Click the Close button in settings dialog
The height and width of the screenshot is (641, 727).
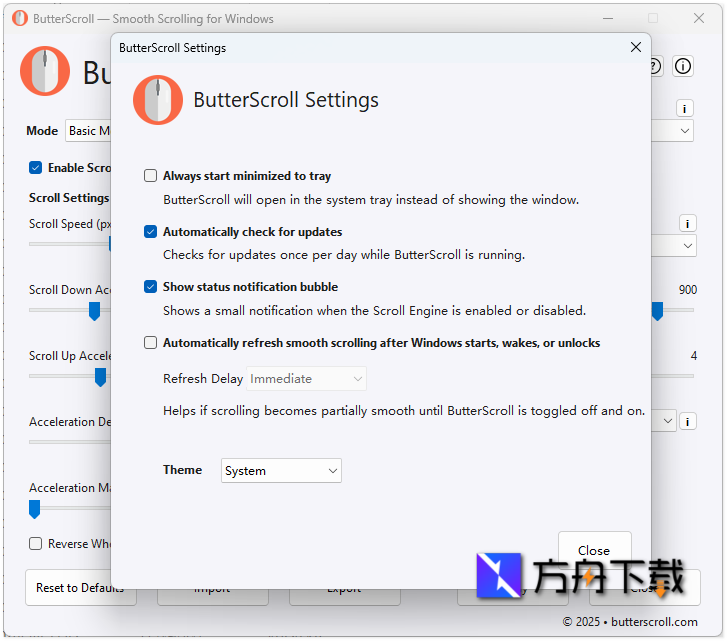tap(594, 550)
